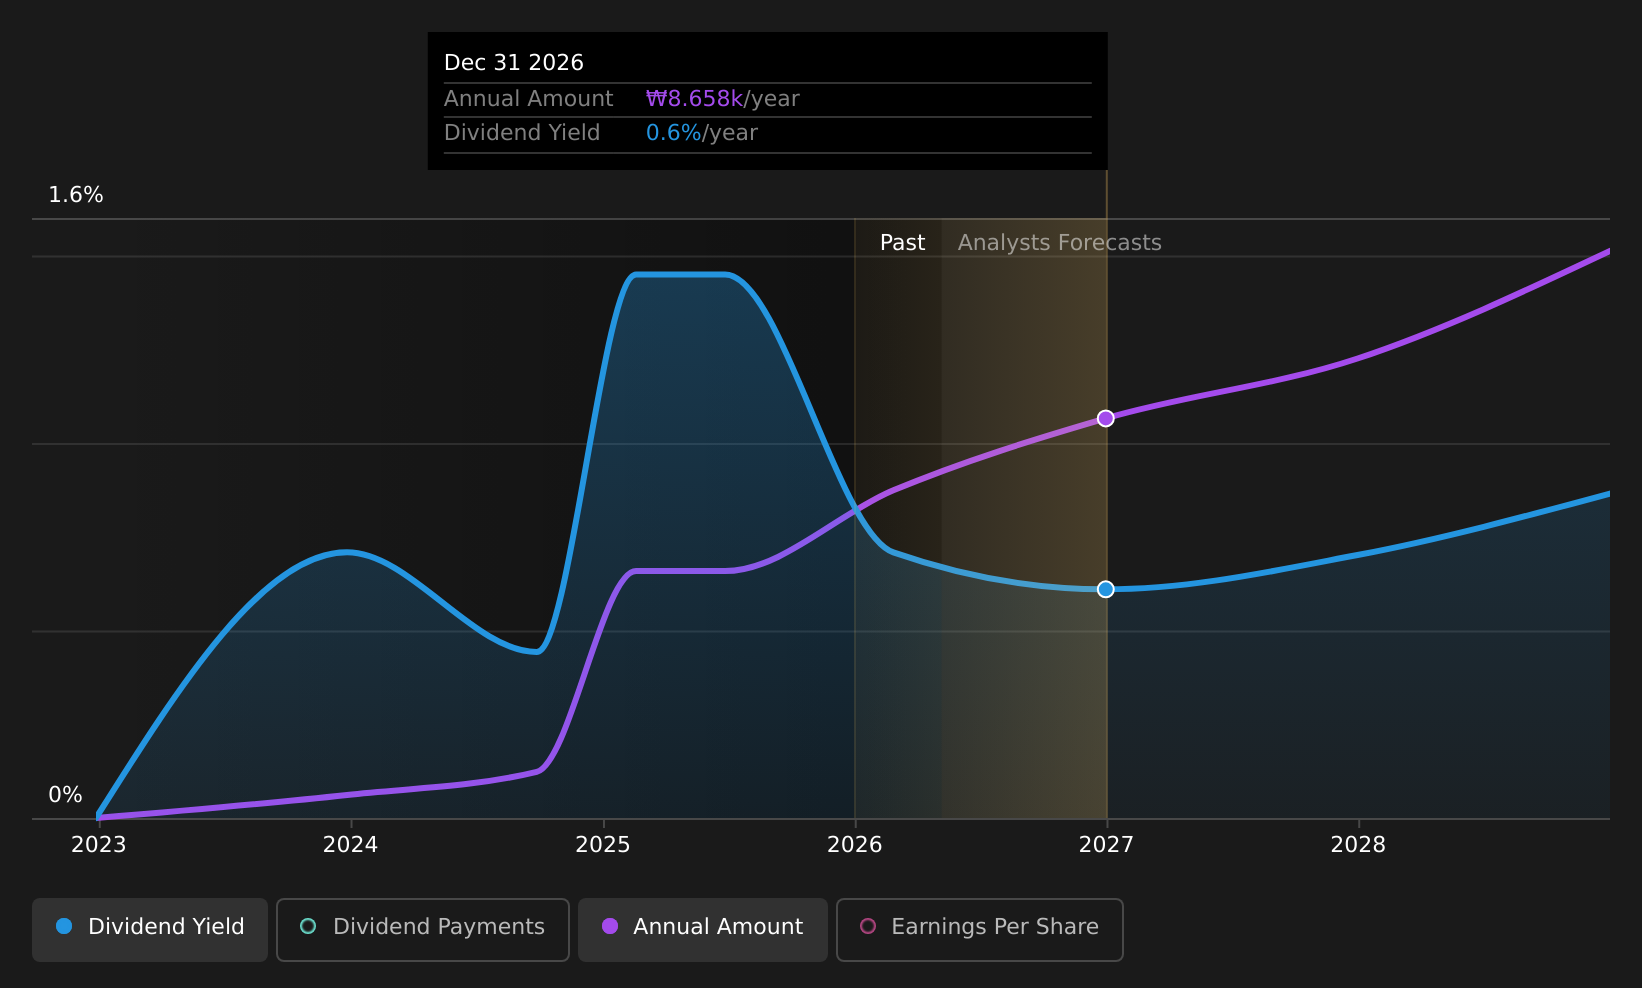
Task: Click the 2023 x-axis label
Action: click(x=99, y=845)
